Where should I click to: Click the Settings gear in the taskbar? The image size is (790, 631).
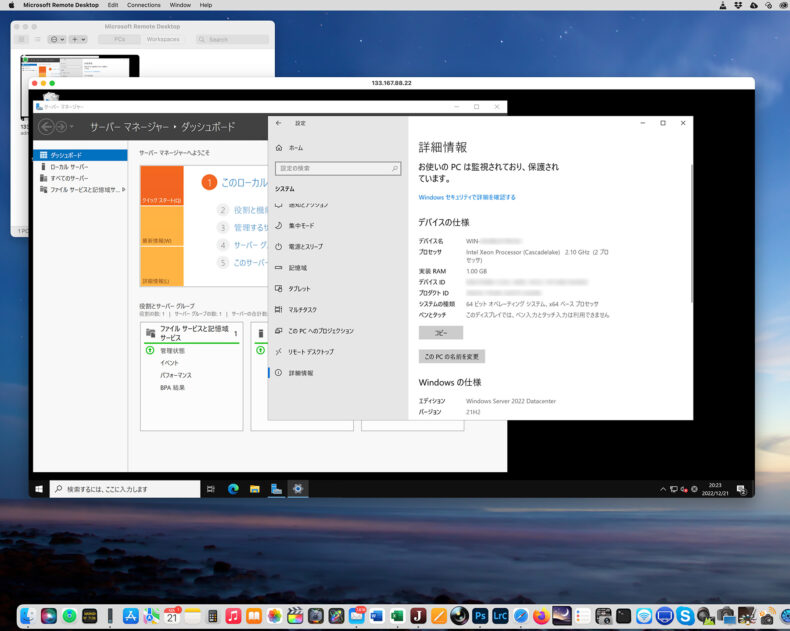pos(298,489)
